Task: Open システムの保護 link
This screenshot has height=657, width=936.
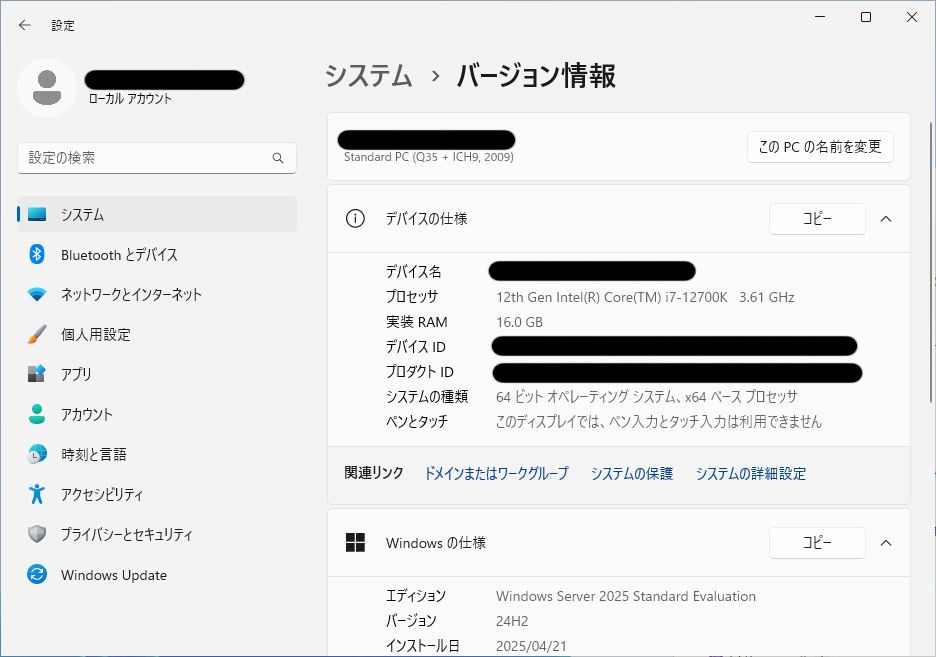Action: (632, 474)
